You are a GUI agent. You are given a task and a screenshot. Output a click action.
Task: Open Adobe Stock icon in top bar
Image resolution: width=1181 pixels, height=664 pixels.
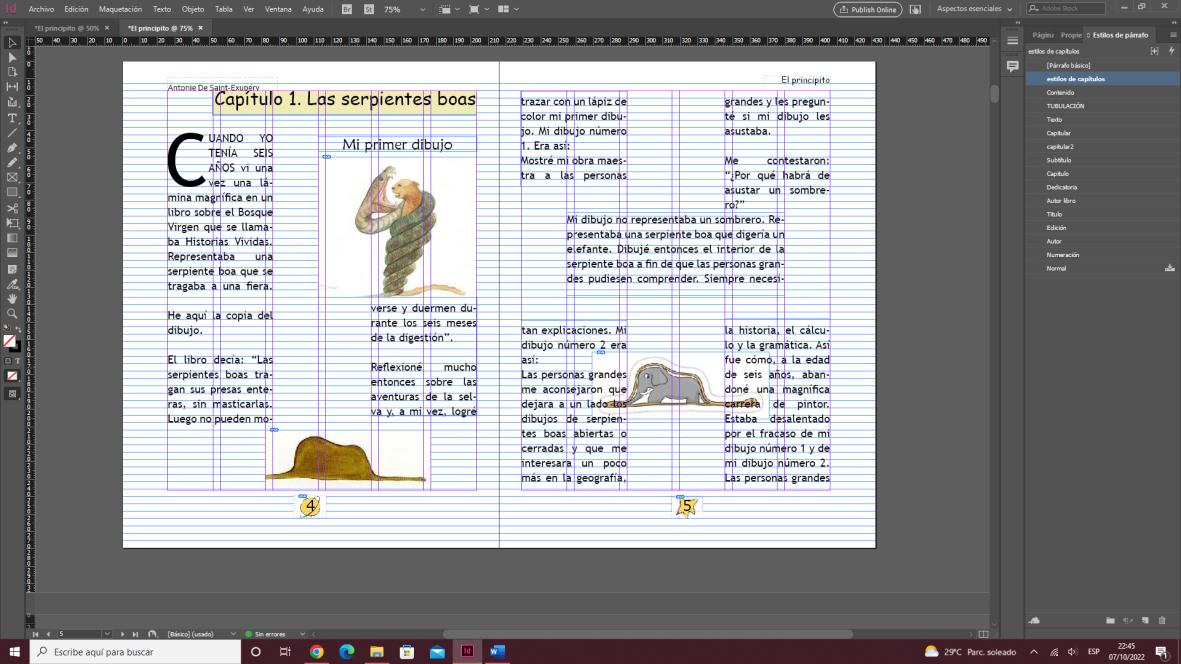click(369, 9)
